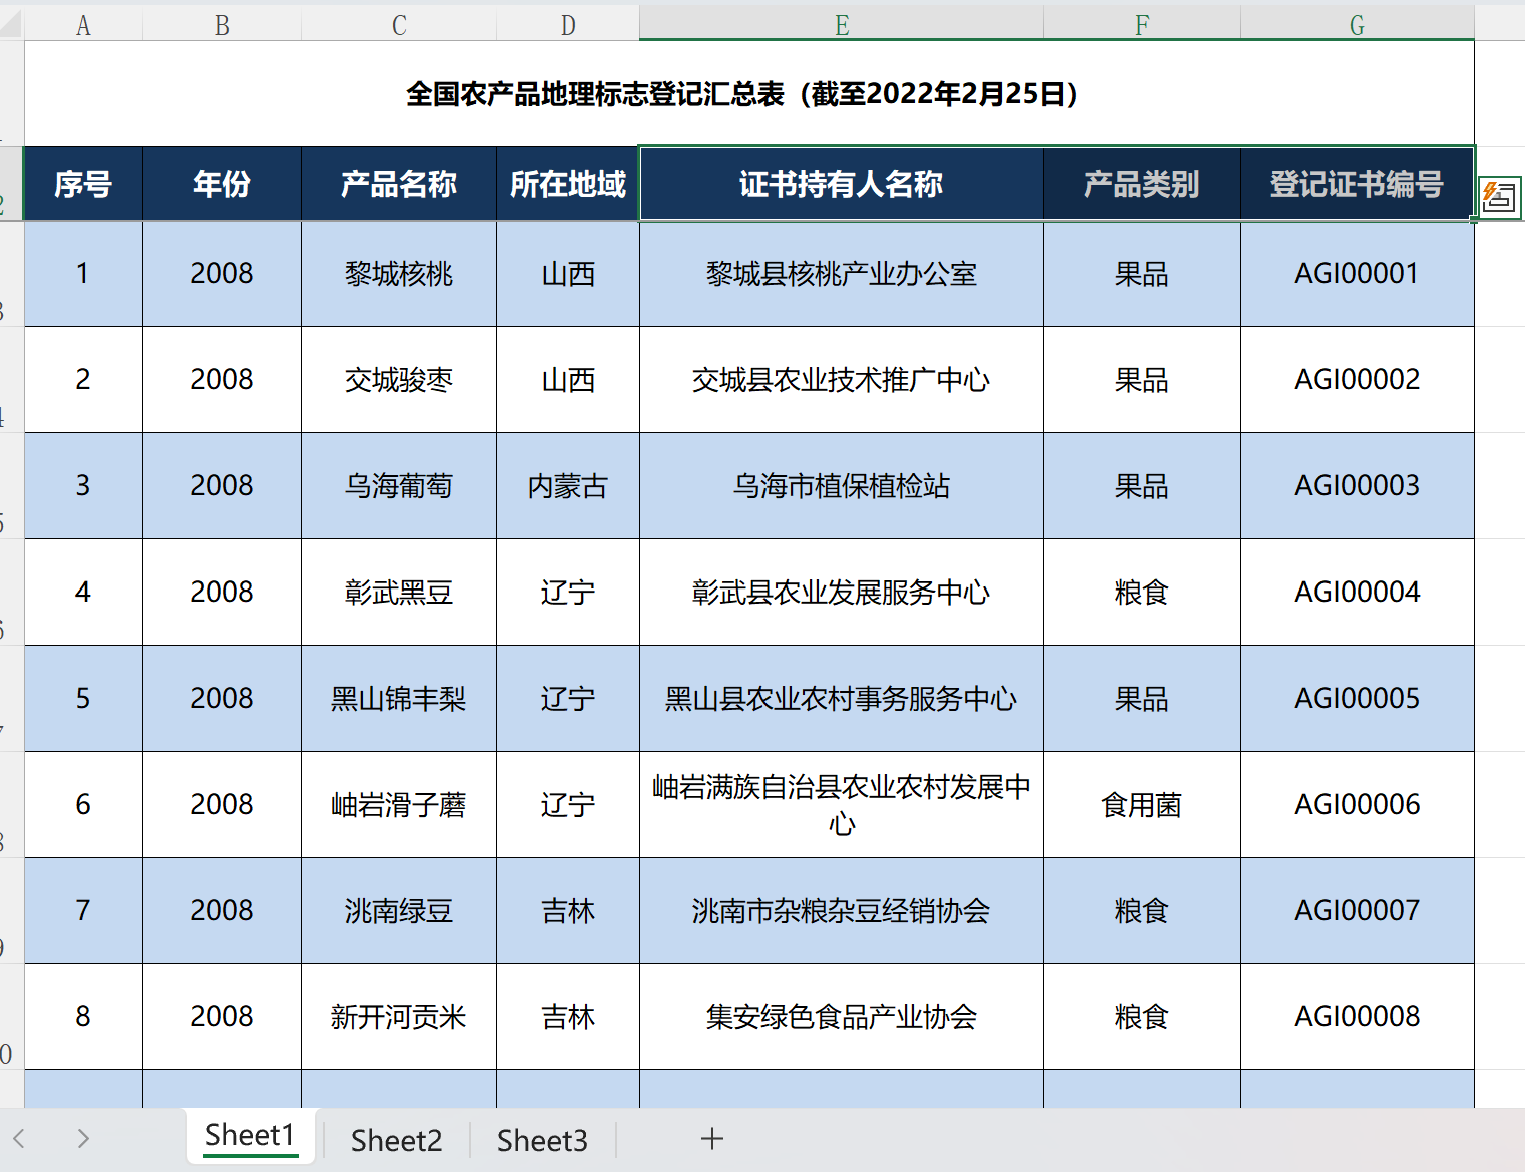Select certificate number AGI00006
Viewport: 1526px width, 1174px height.
pyautogui.click(x=1357, y=805)
